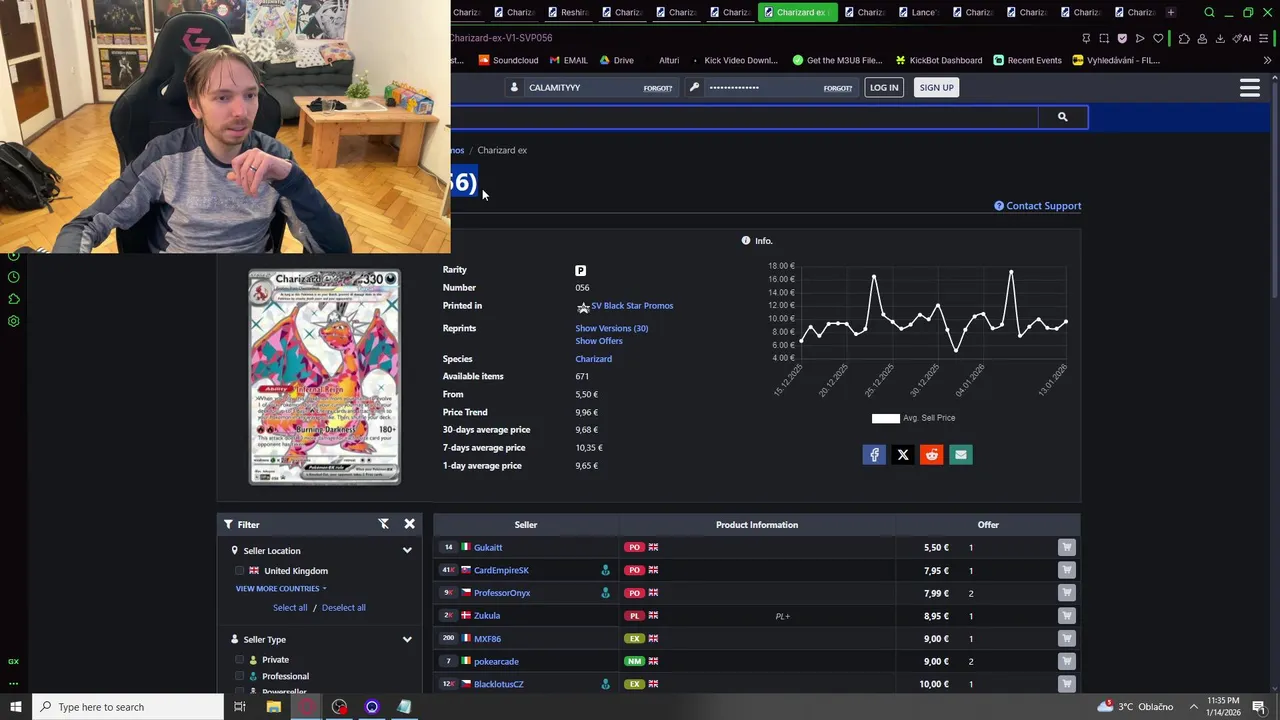Add pokearcade's 9,00 € offer to cart
The width and height of the screenshot is (1280, 720).
1067,661
